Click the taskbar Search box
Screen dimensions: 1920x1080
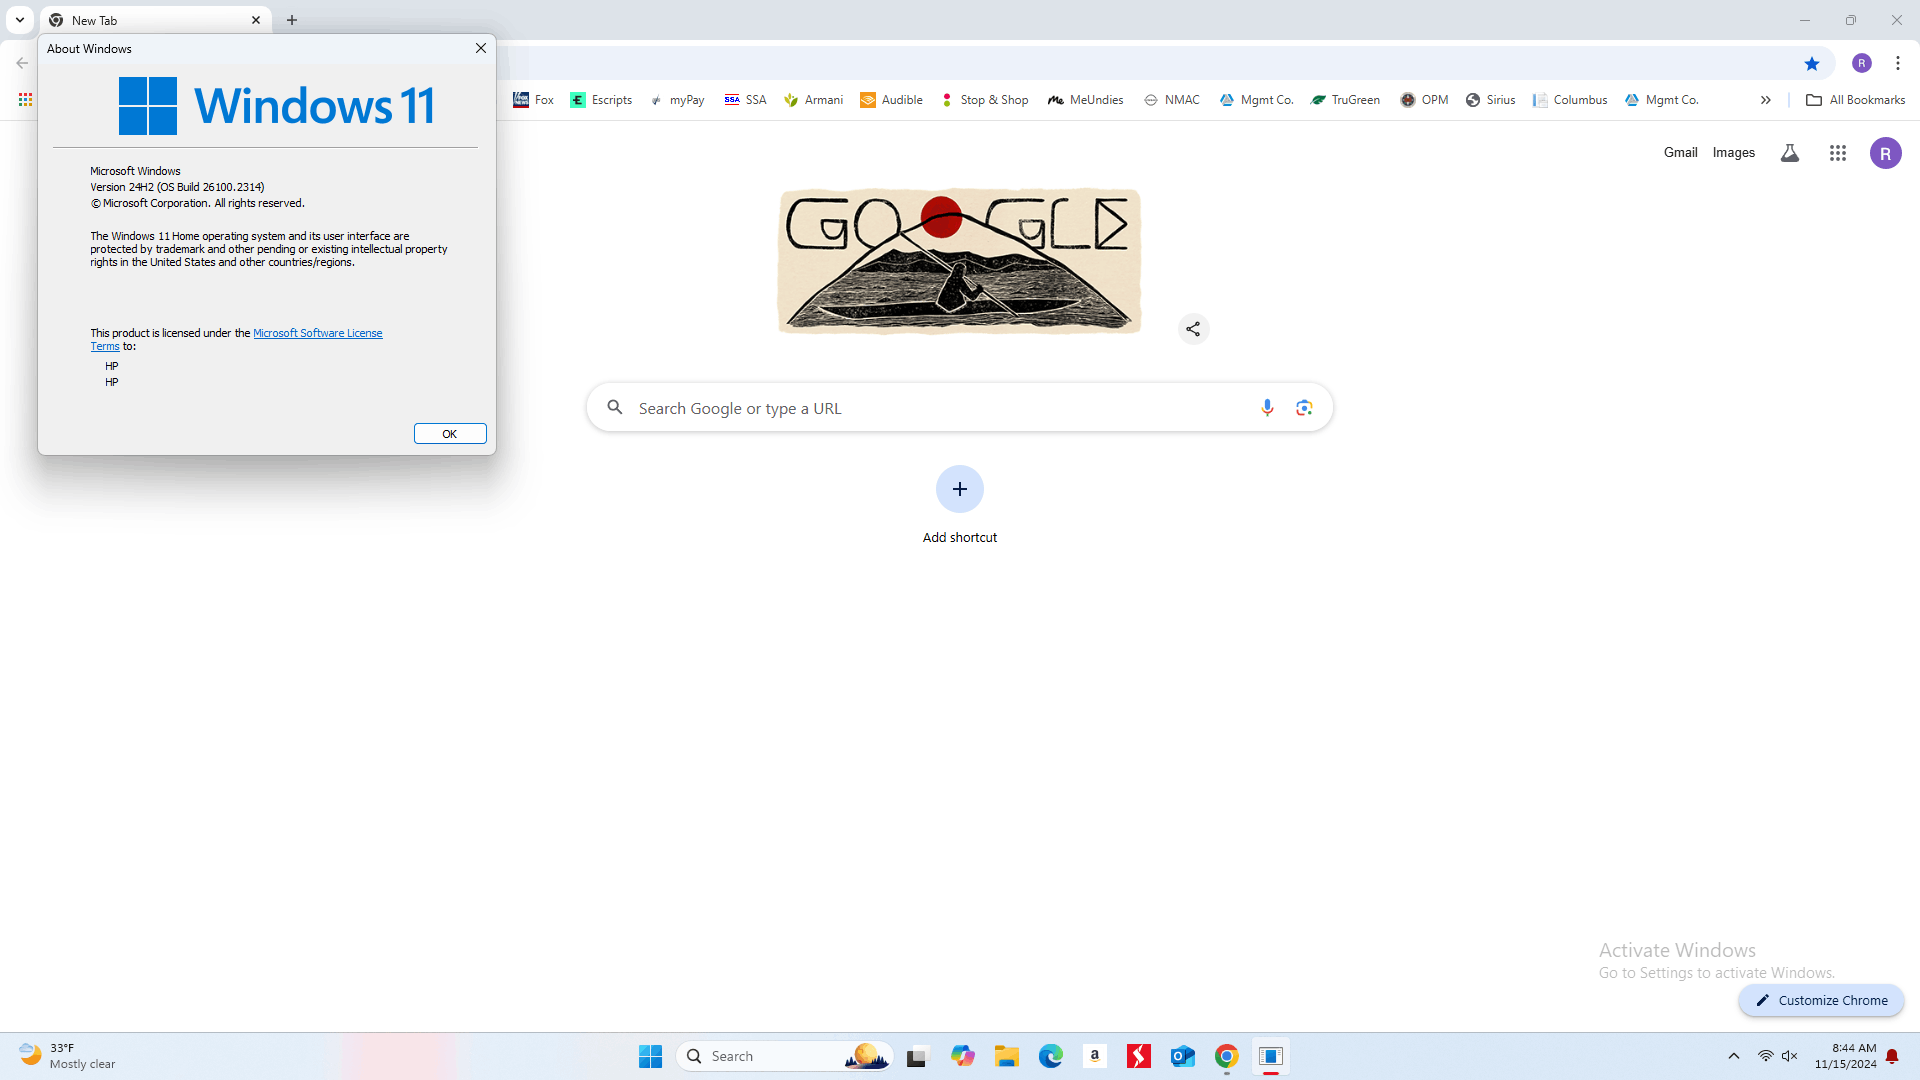pos(785,1056)
